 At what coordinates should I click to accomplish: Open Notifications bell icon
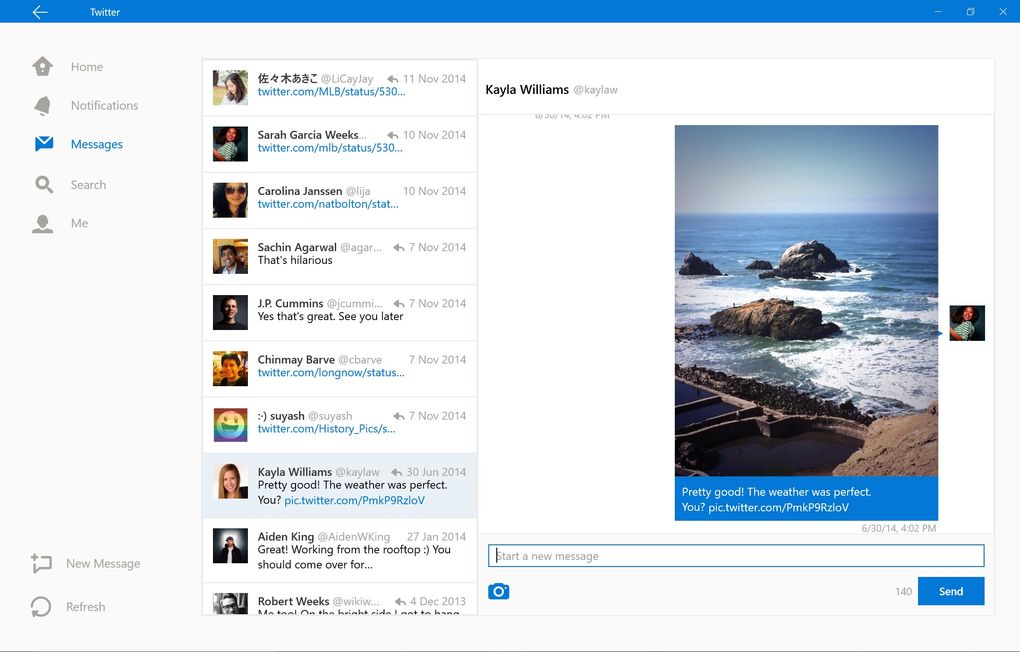(43, 106)
